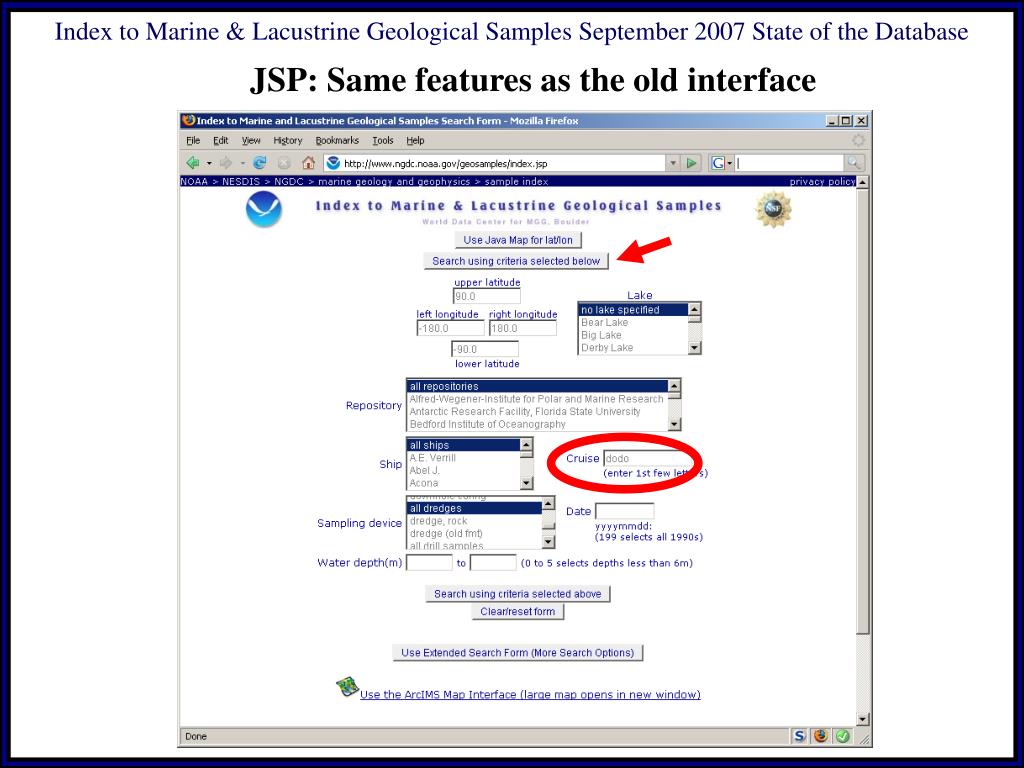Open the Help menu
This screenshot has height=768, width=1024.
point(415,140)
